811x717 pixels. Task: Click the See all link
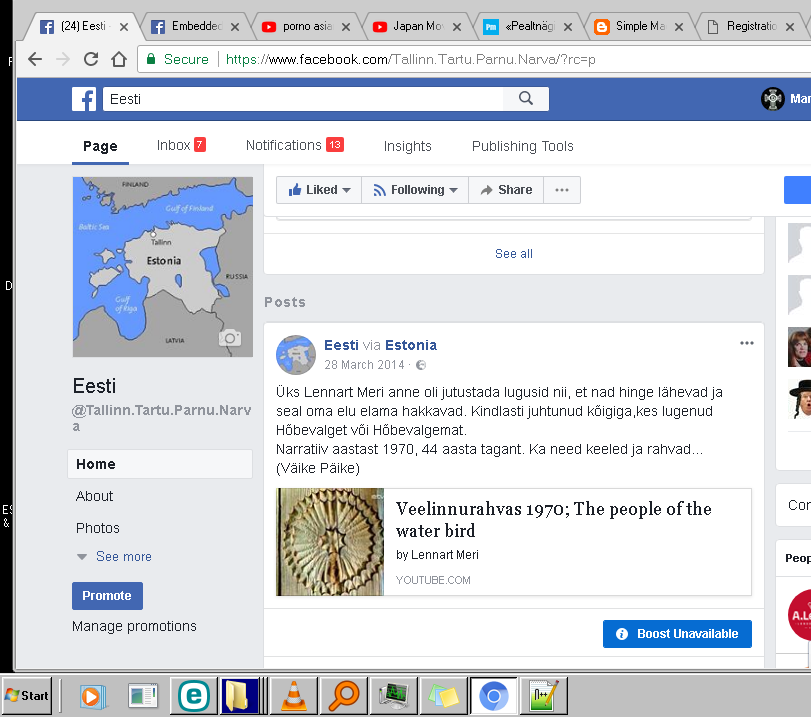[514, 254]
